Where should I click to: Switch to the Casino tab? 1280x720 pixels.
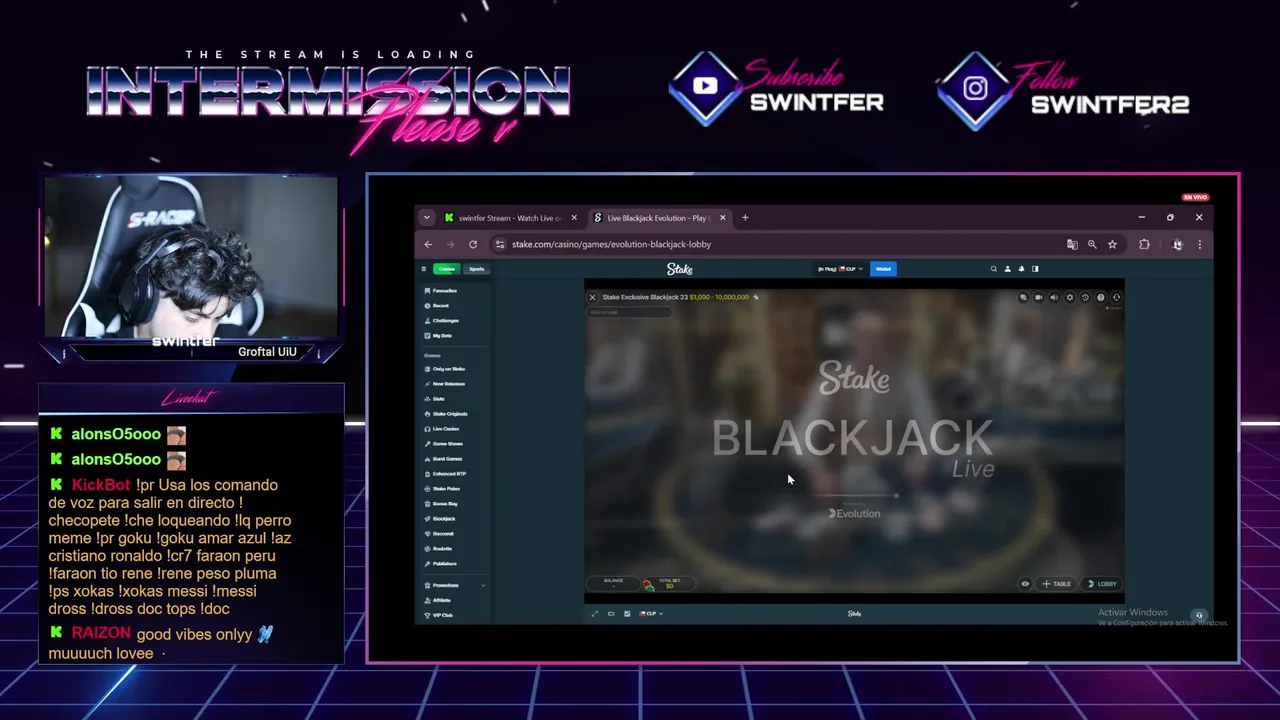pyautogui.click(x=446, y=269)
